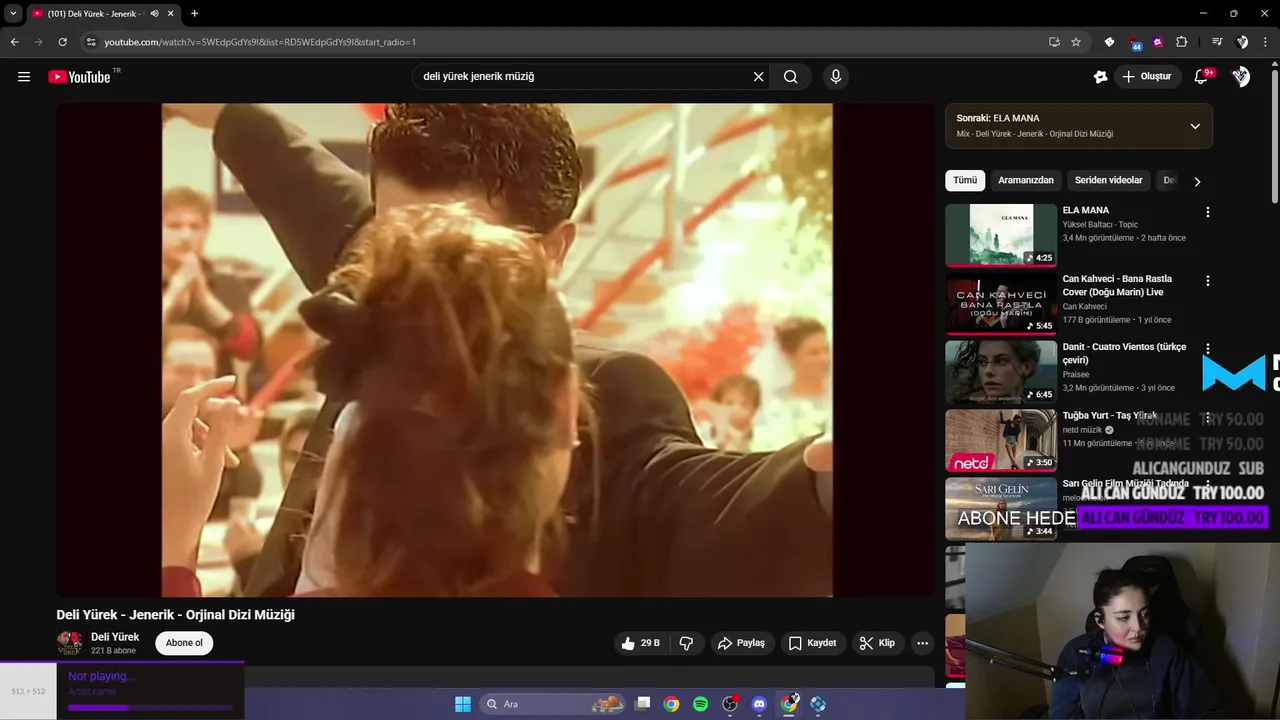Like the video with thumbs up
The width and height of the screenshot is (1280, 720).
click(641, 643)
